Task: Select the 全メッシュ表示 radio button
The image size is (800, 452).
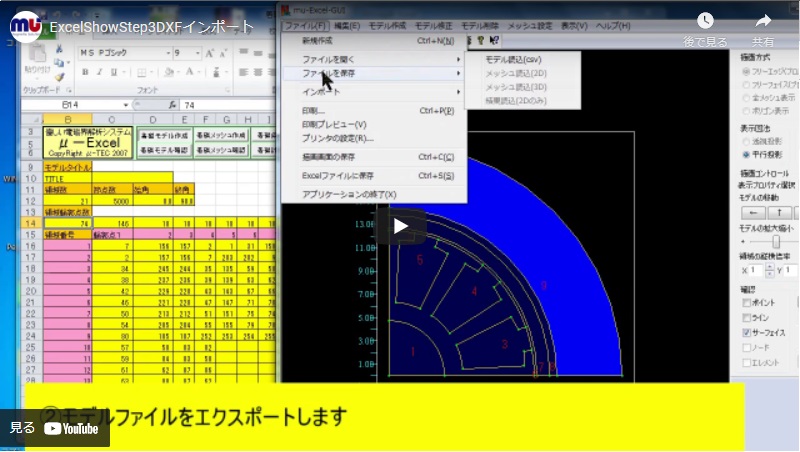Action: 746,98
